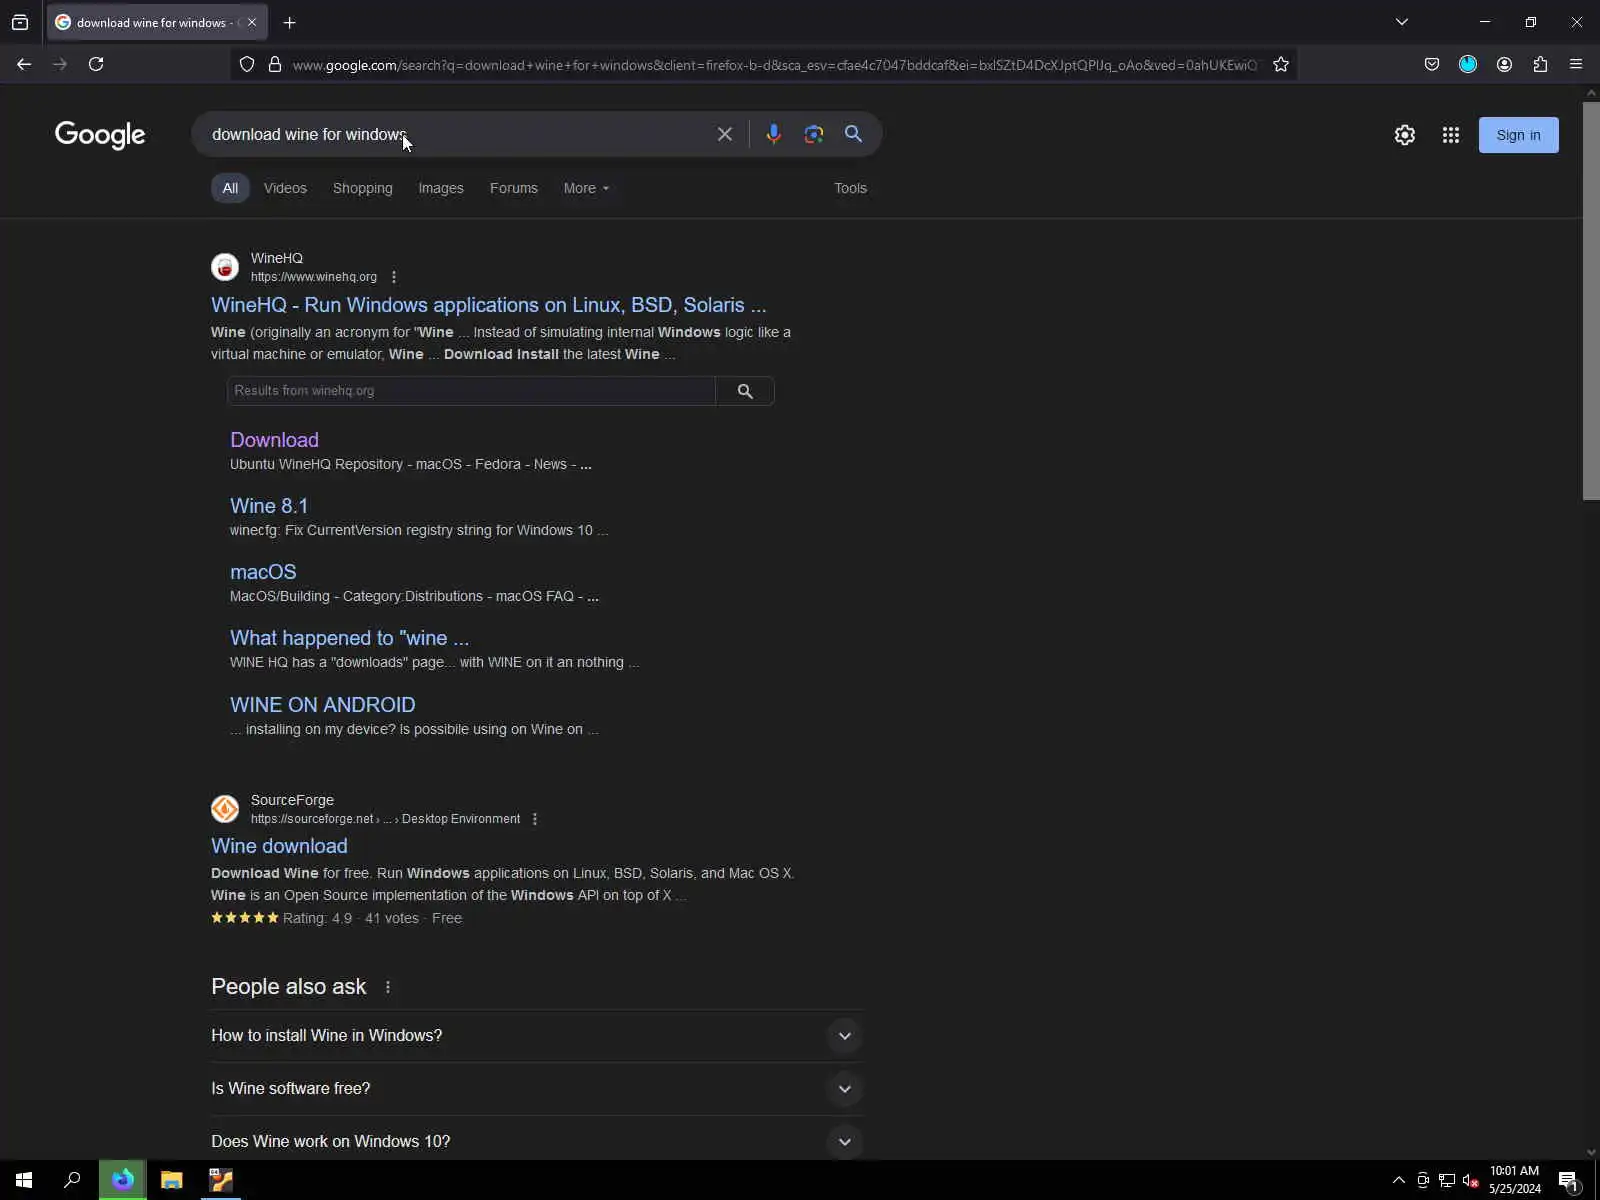This screenshot has width=1600, height=1200.
Task: Open the Extensions puzzle-piece menu
Action: pyautogui.click(x=1540, y=64)
